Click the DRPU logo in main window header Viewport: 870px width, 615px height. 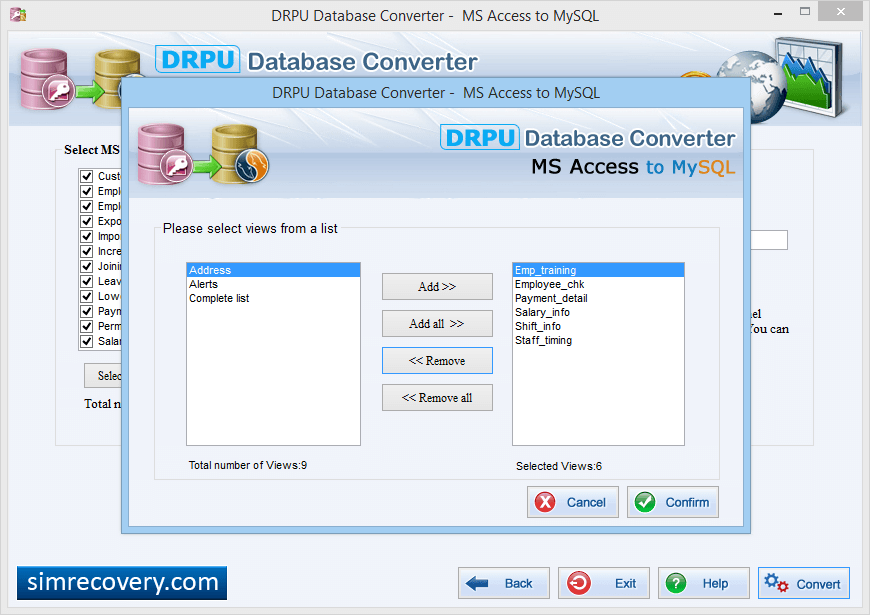[x=198, y=59]
